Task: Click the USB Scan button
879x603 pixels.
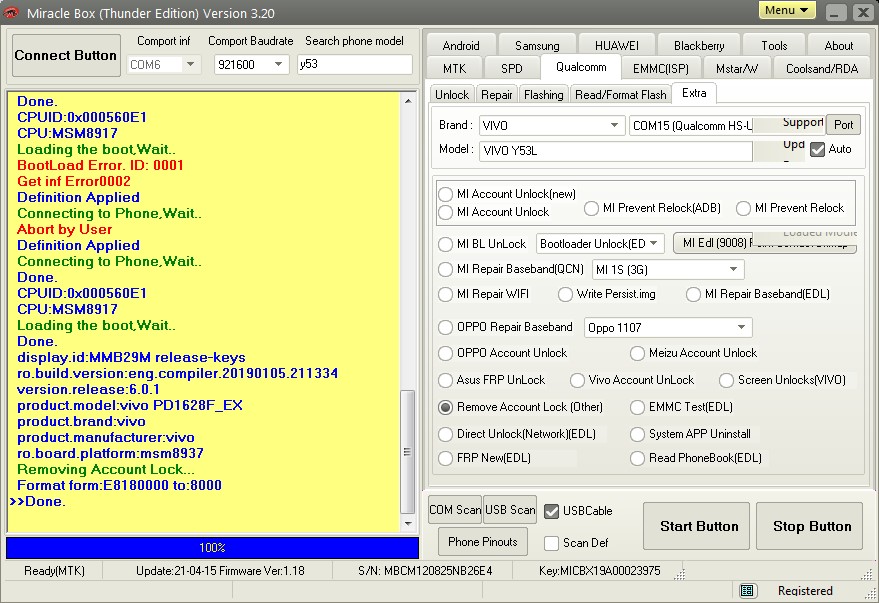Action: pyautogui.click(x=510, y=509)
